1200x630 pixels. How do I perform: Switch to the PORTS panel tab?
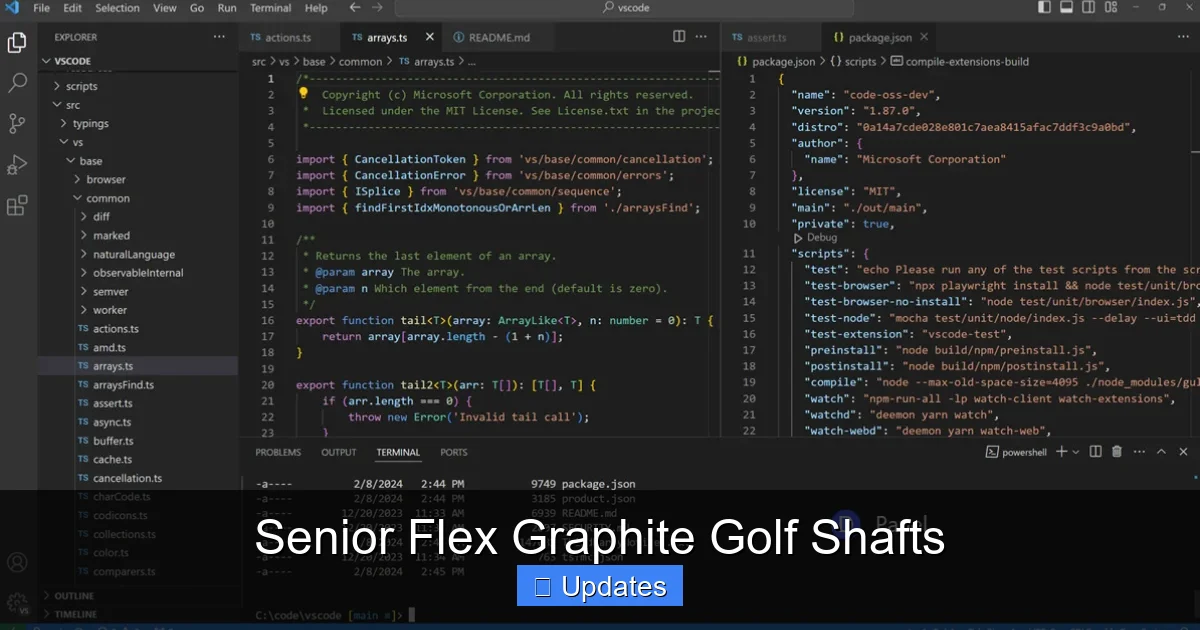click(x=454, y=452)
